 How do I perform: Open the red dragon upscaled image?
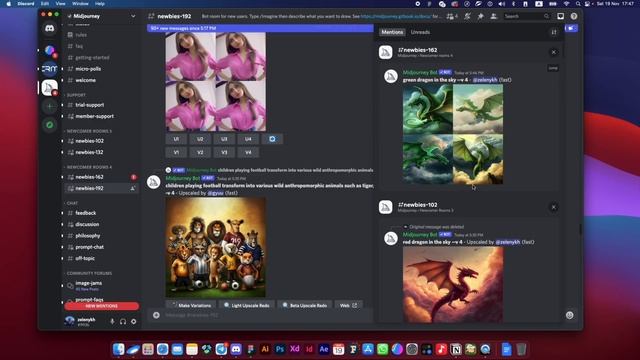point(453,284)
